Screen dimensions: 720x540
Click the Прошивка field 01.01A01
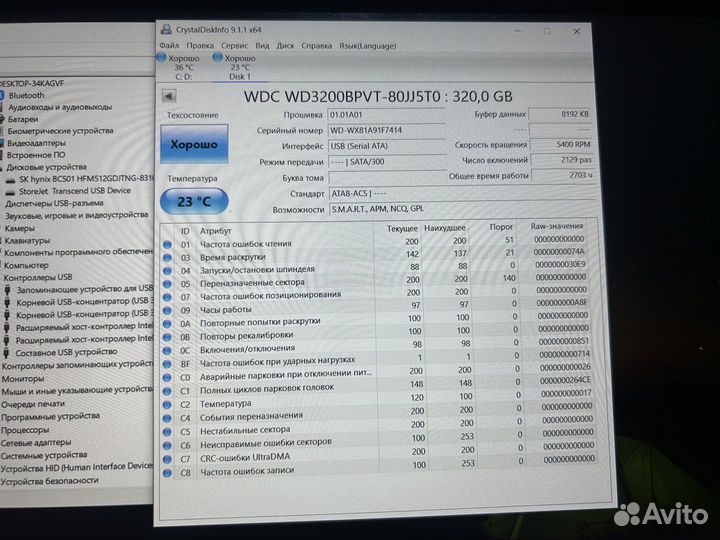point(387,115)
